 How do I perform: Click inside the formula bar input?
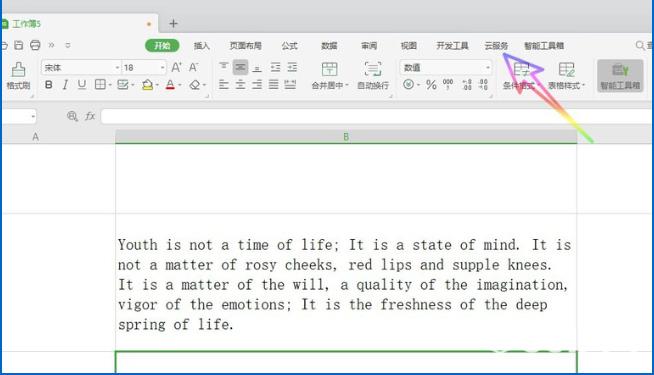(375, 116)
